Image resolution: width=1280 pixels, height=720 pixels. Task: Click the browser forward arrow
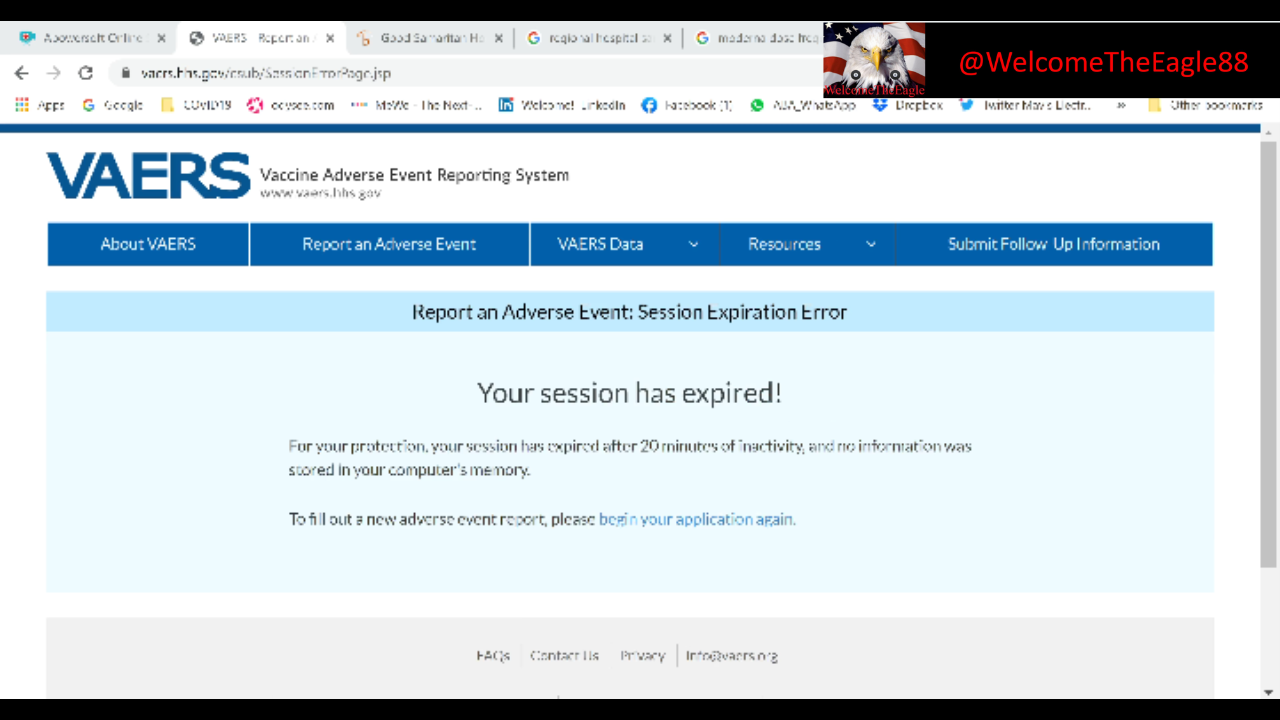click(x=53, y=73)
